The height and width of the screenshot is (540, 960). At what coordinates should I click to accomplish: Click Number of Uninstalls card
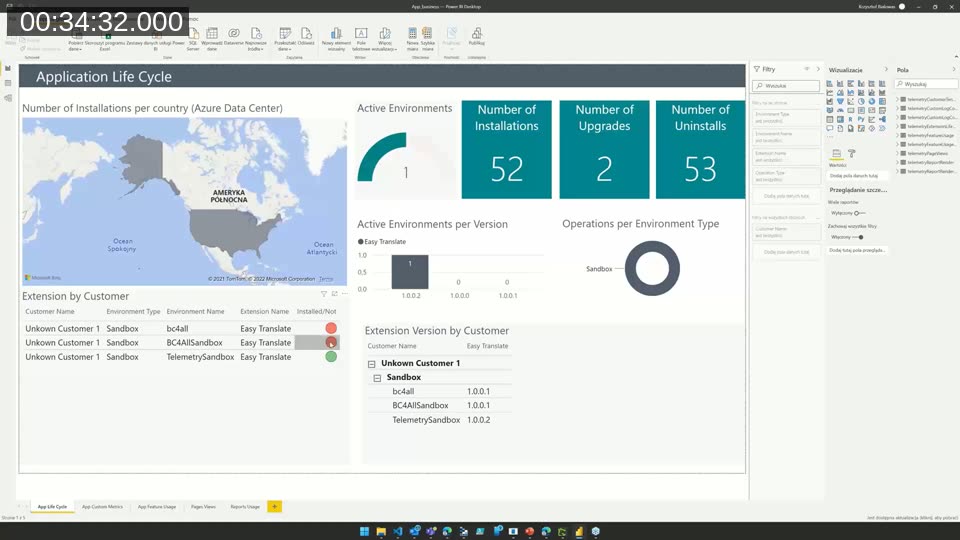click(x=700, y=149)
